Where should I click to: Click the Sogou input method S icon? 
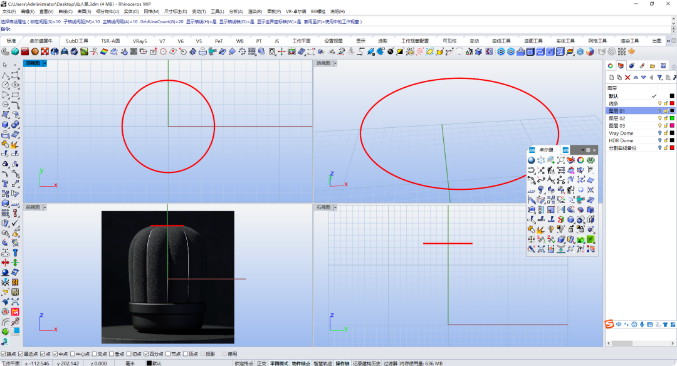click(x=609, y=324)
